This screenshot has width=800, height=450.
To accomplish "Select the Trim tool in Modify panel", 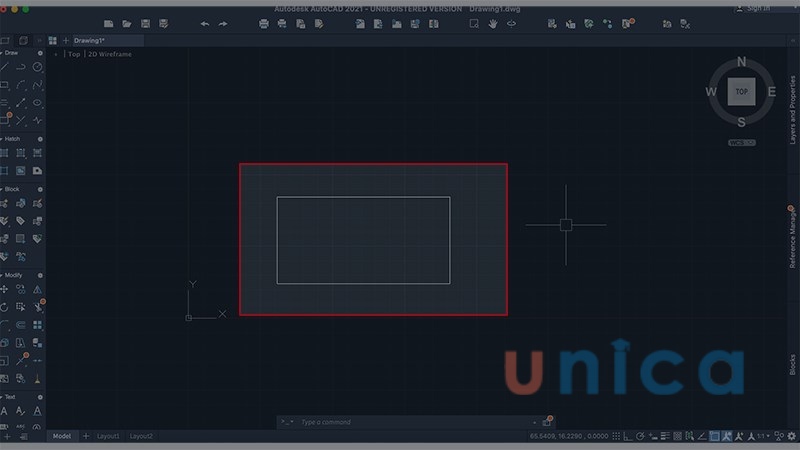I will [x=38, y=307].
